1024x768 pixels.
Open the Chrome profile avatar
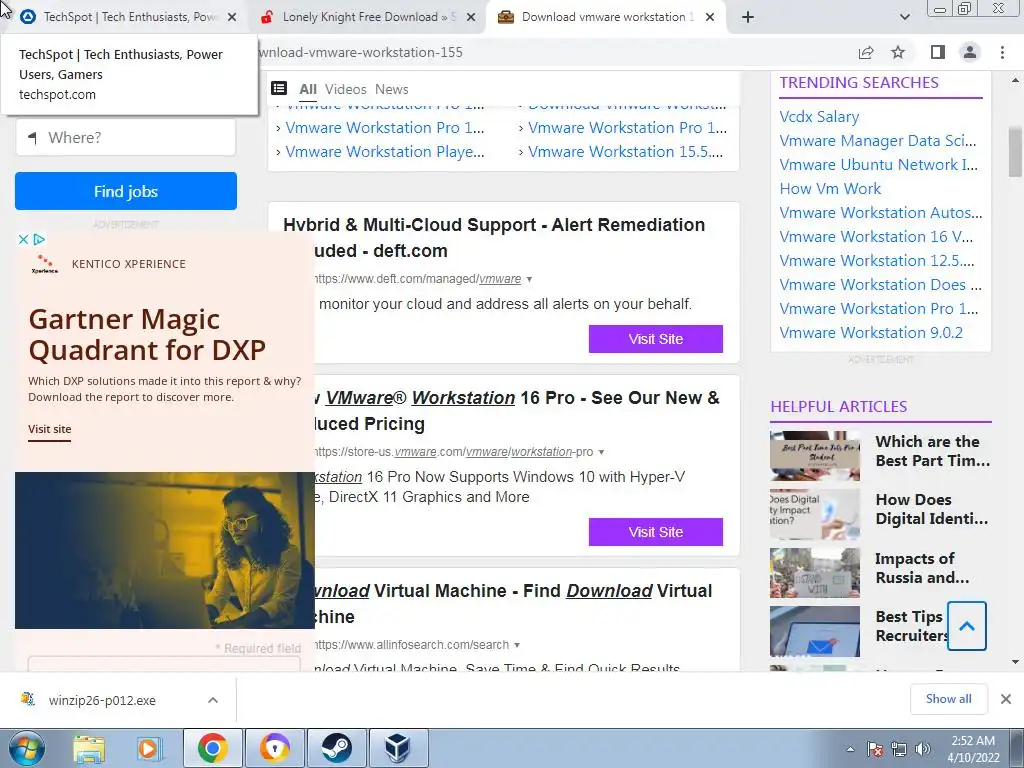pyautogui.click(x=970, y=52)
